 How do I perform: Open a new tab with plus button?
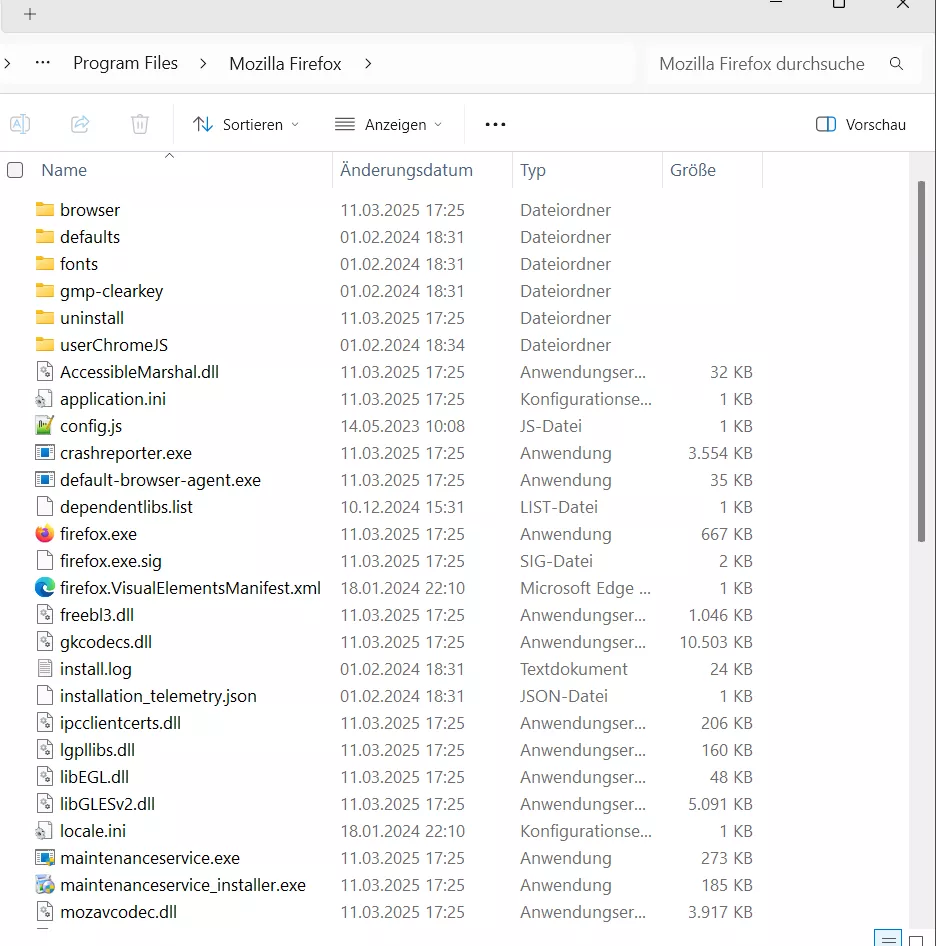tap(30, 14)
